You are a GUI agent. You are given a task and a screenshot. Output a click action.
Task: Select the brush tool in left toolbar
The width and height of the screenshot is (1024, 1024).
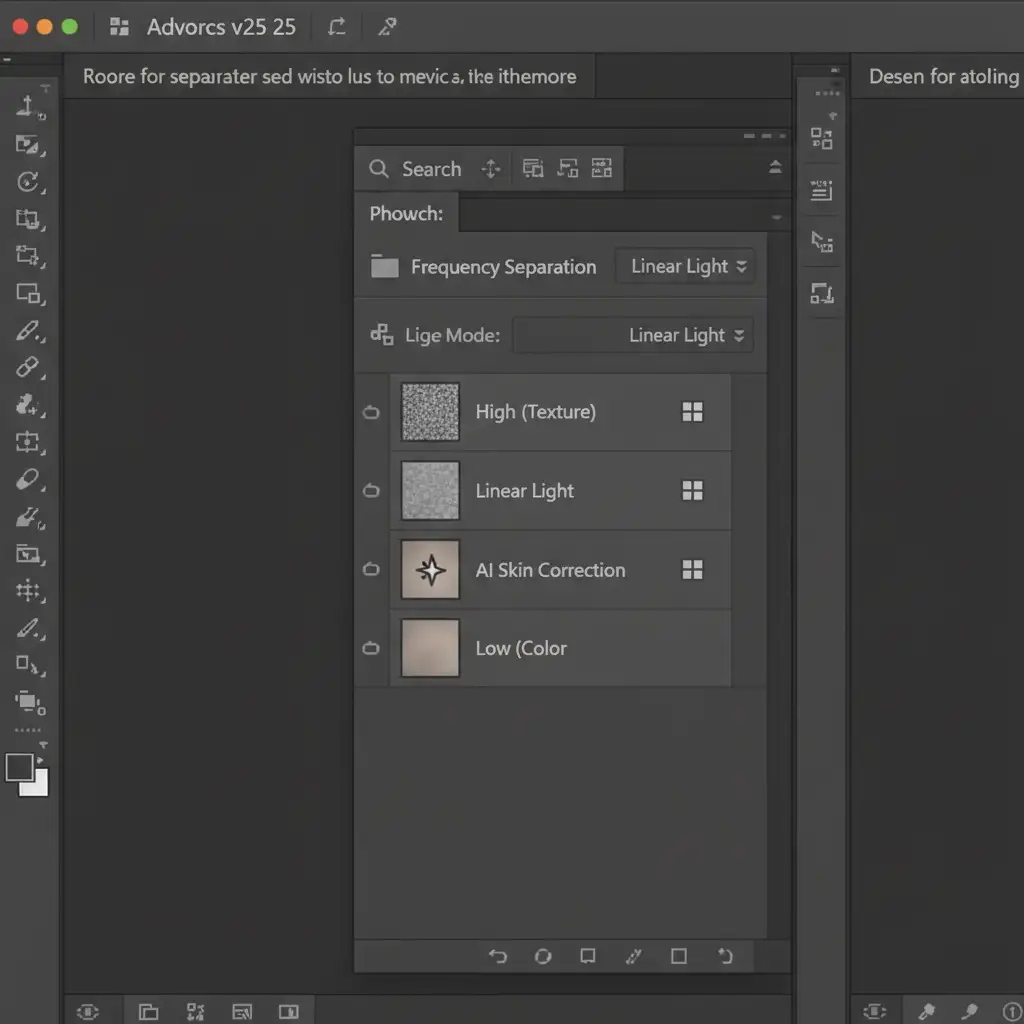pyautogui.click(x=28, y=329)
